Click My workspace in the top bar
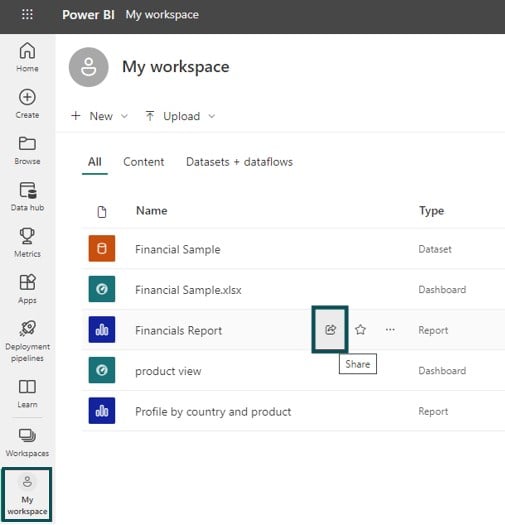The width and height of the screenshot is (505, 525). click(x=162, y=15)
